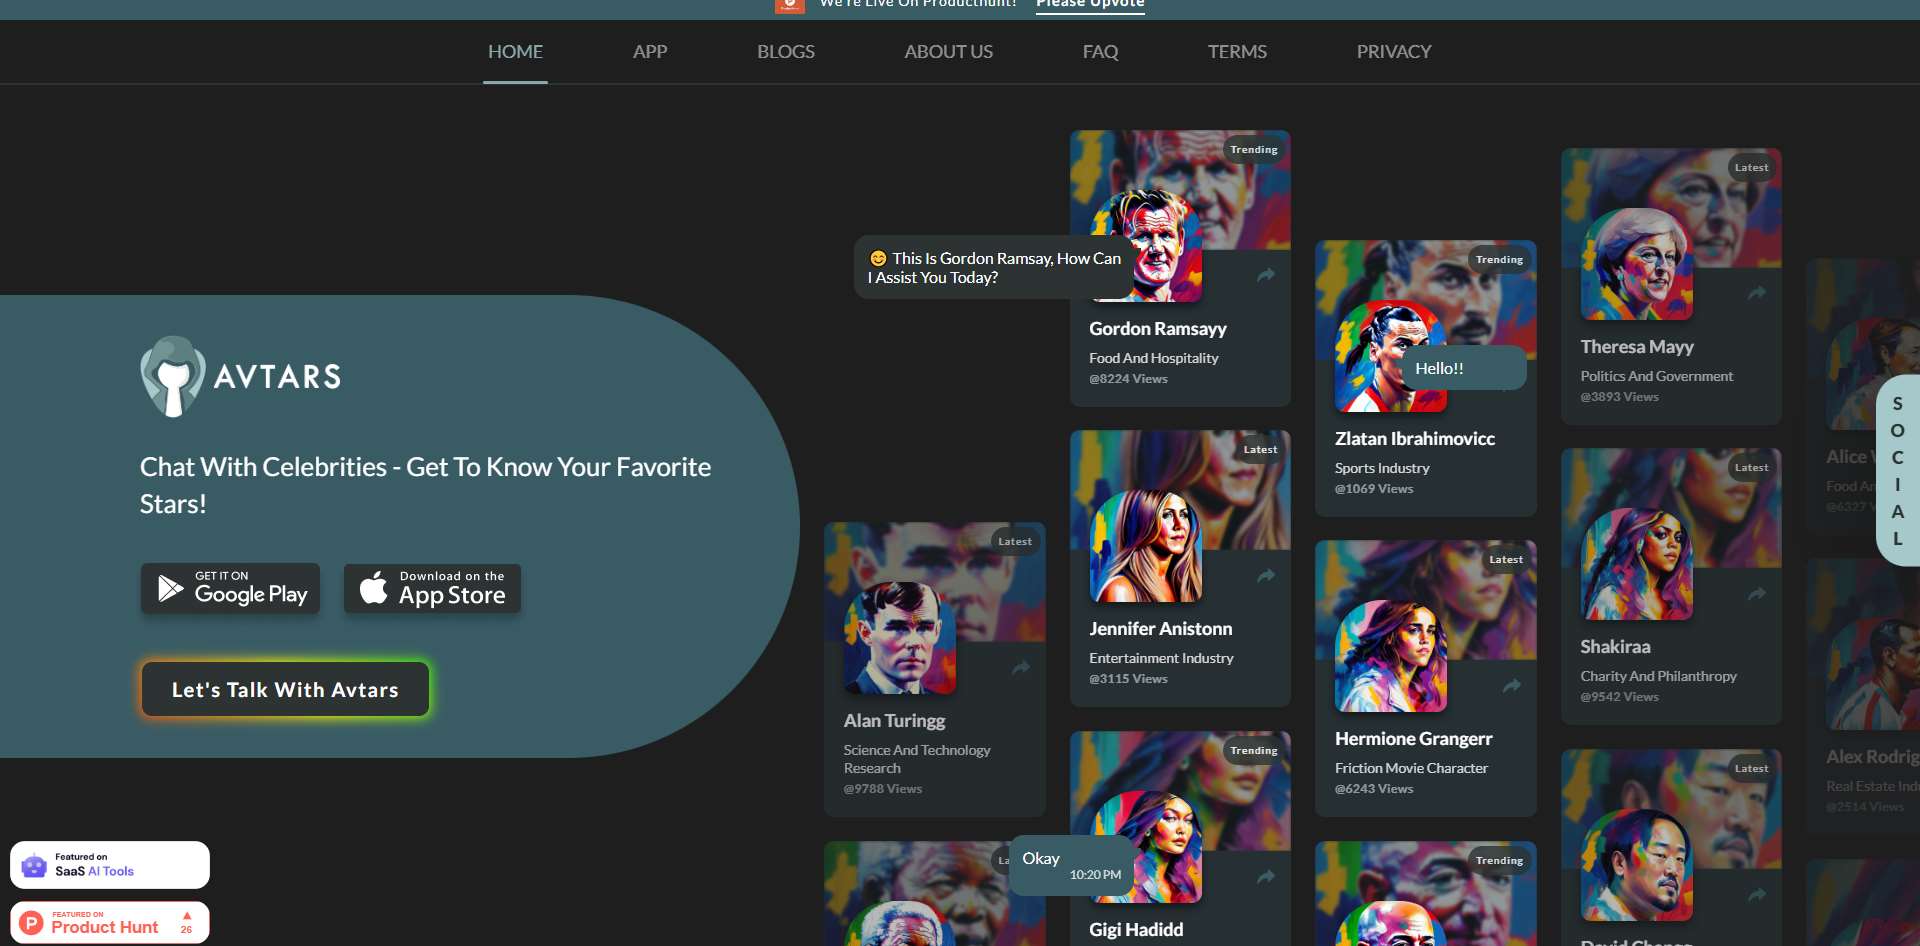Share the Theresa Mayy card
Viewport: 1920px width, 946px height.
pos(1757,293)
